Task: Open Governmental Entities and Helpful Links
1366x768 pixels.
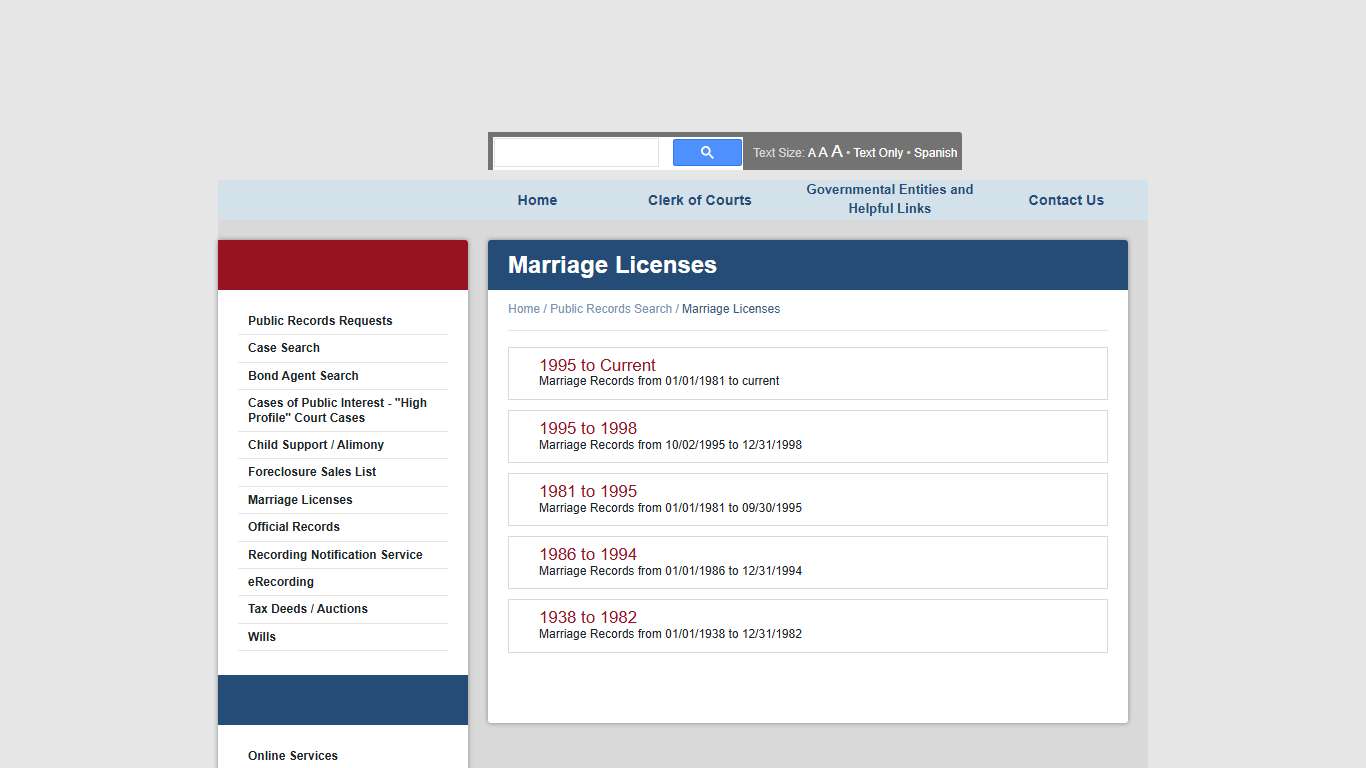Action: (x=889, y=199)
